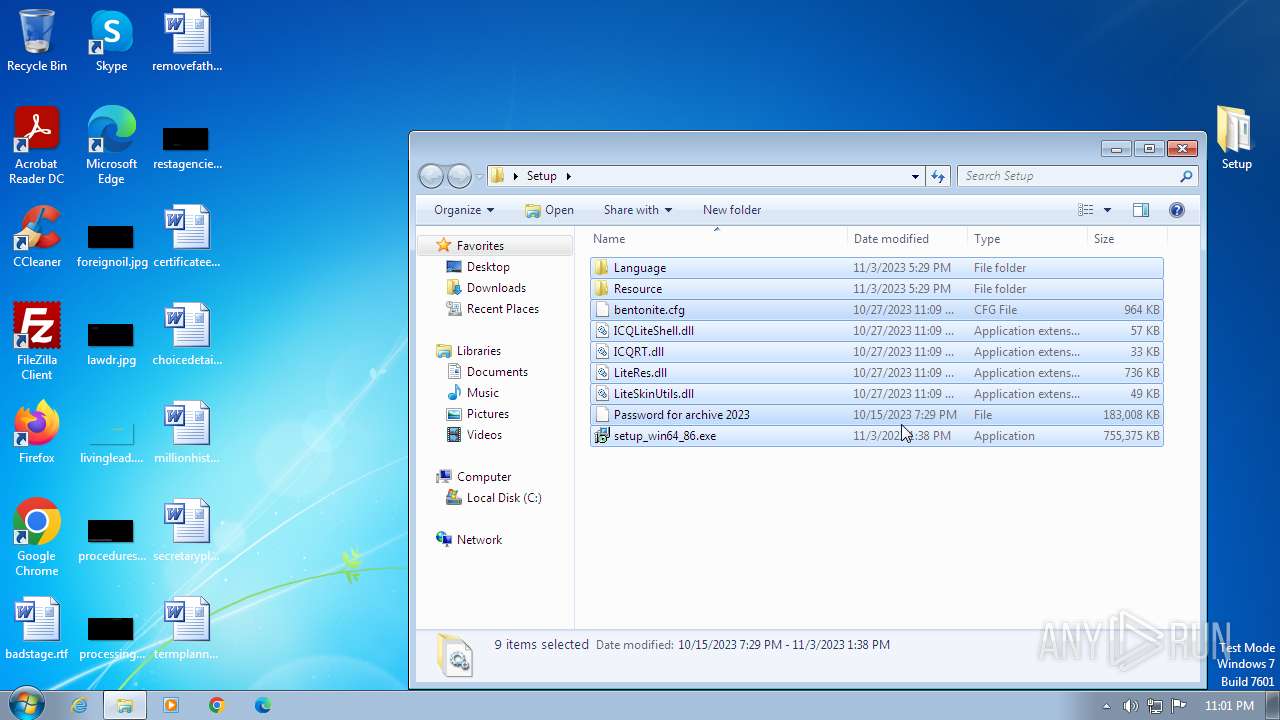Select LiteRes.dll file

pyautogui.click(x=877, y=373)
